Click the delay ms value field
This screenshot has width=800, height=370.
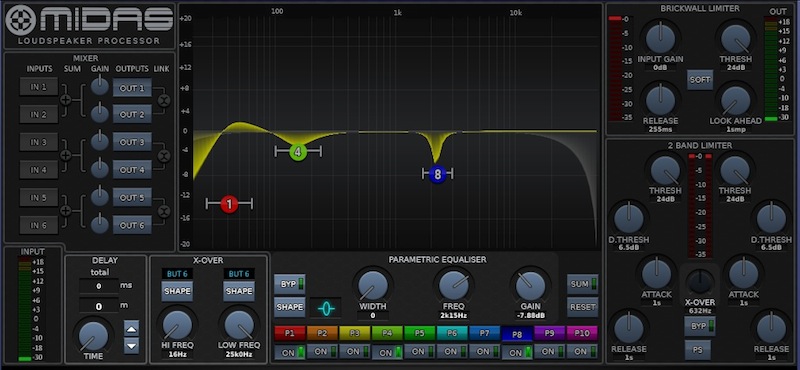pyautogui.click(x=98, y=286)
